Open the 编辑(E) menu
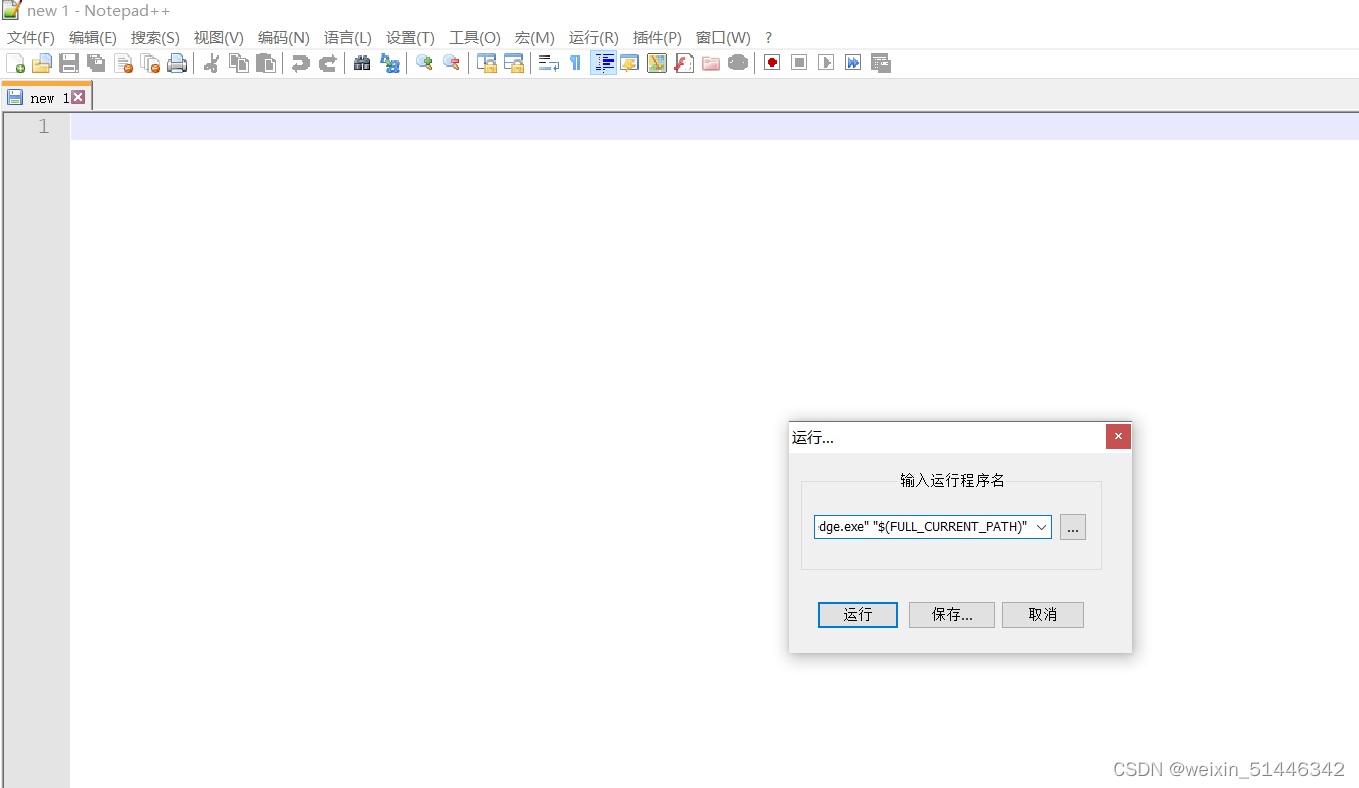1359x788 pixels. pos(93,37)
